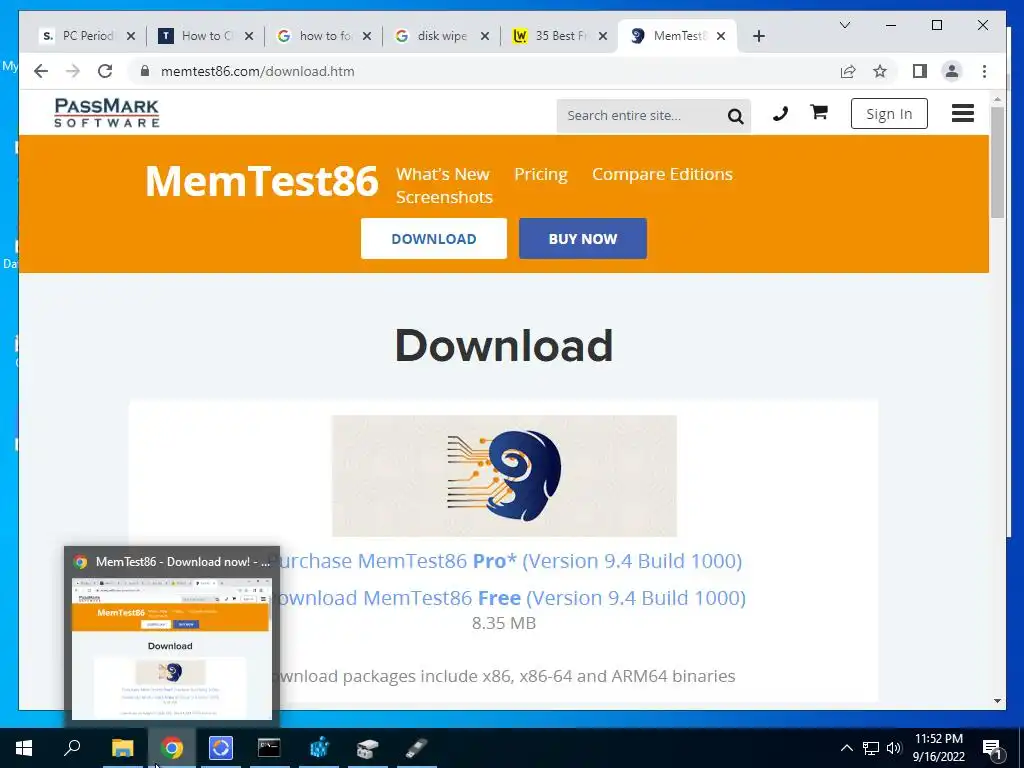Open Pricing link
The image size is (1024, 768).
coord(541,174)
